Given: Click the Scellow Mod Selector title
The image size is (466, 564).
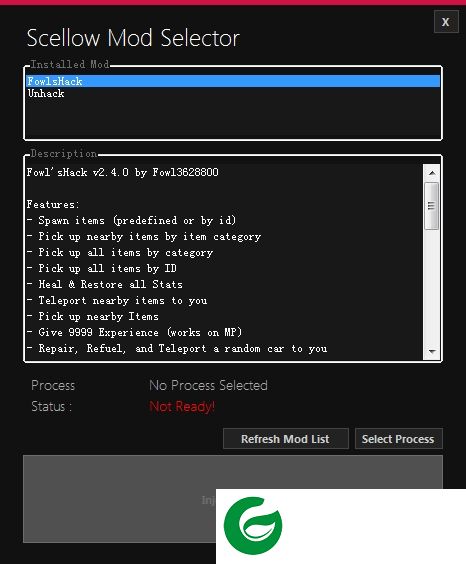Looking at the screenshot, I should (133, 38).
